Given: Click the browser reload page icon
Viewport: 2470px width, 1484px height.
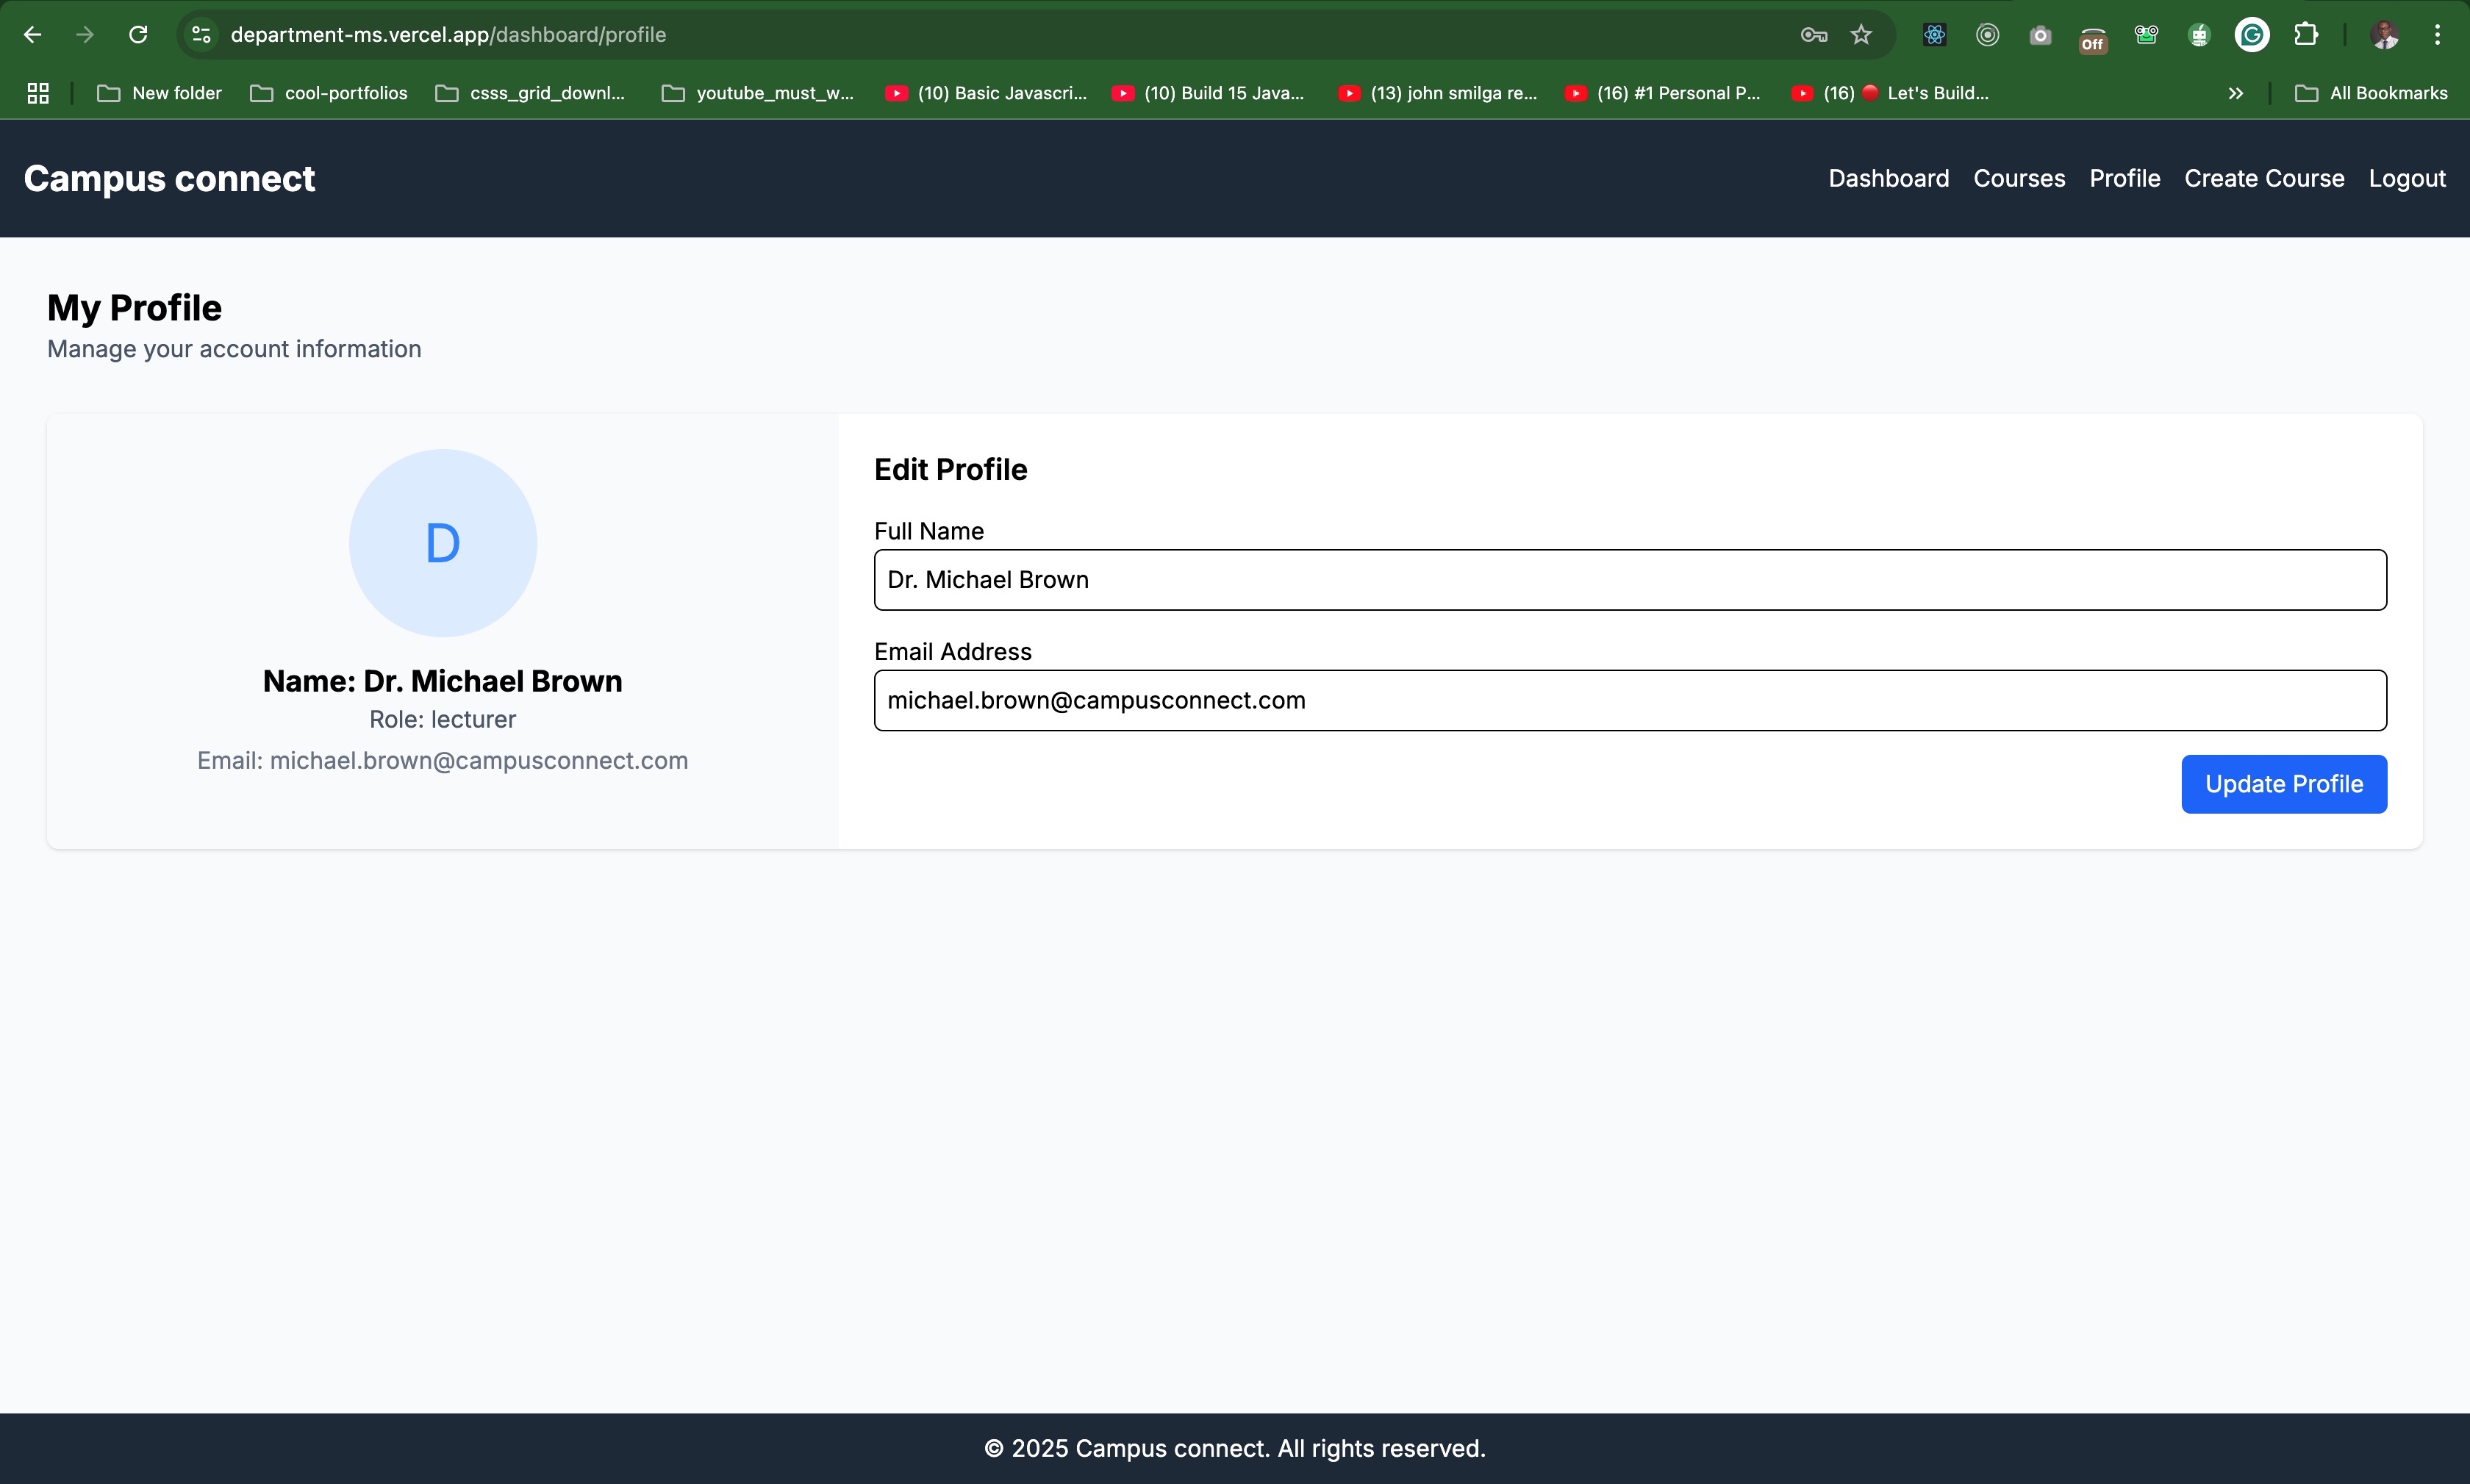Looking at the screenshot, I should (138, 35).
